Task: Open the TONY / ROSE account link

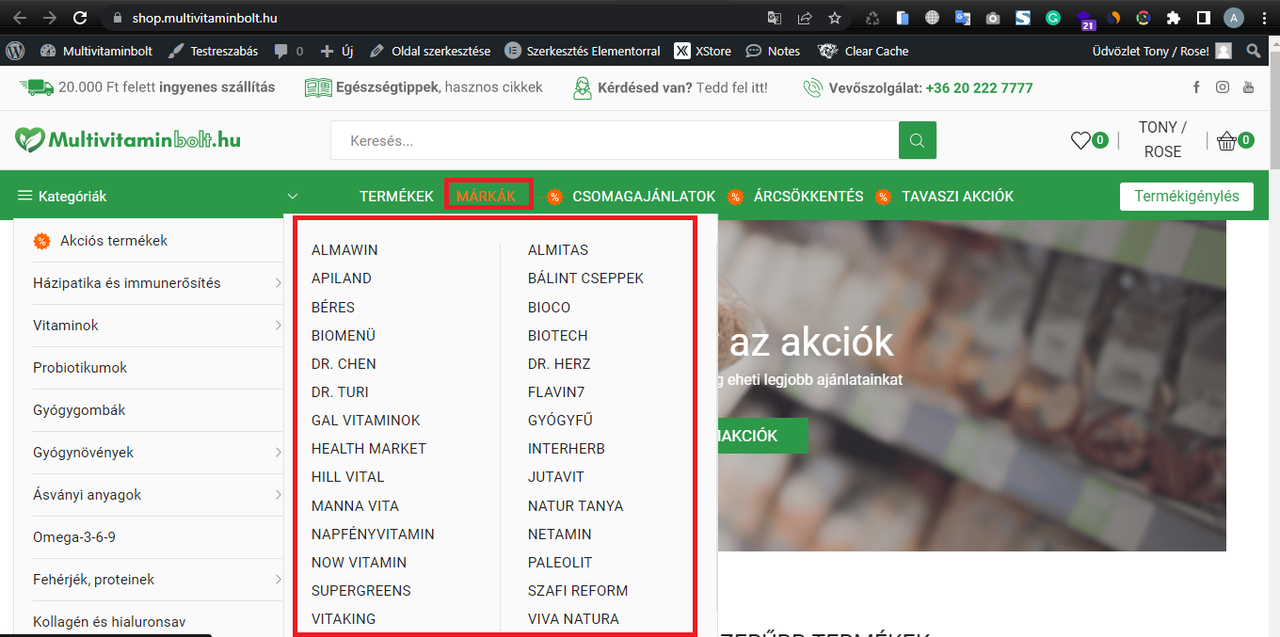Action: click(x=1162, y=140)
